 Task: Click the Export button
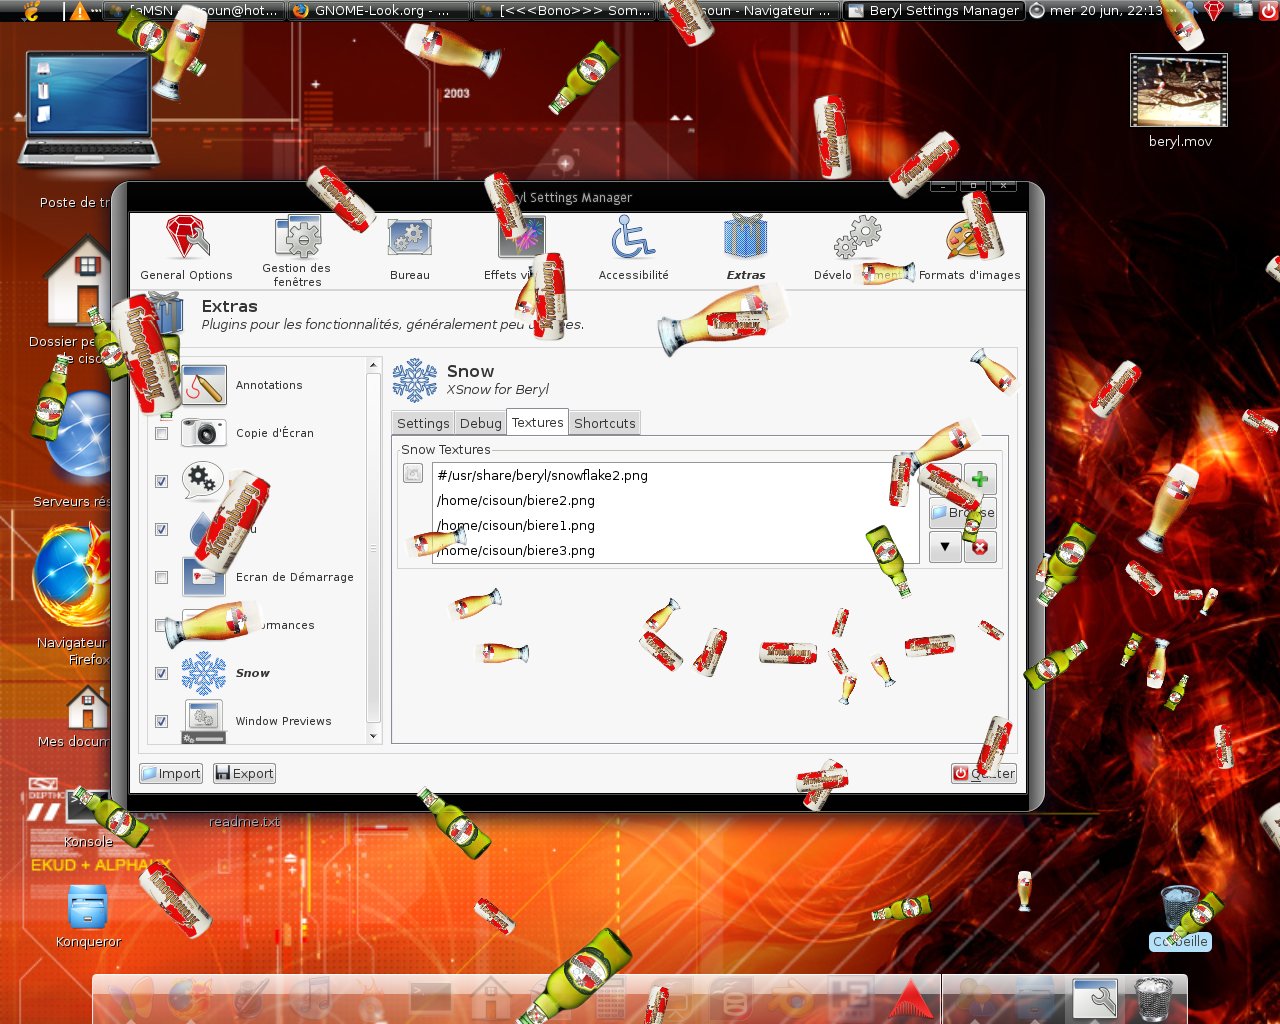(x=244, y=773)
